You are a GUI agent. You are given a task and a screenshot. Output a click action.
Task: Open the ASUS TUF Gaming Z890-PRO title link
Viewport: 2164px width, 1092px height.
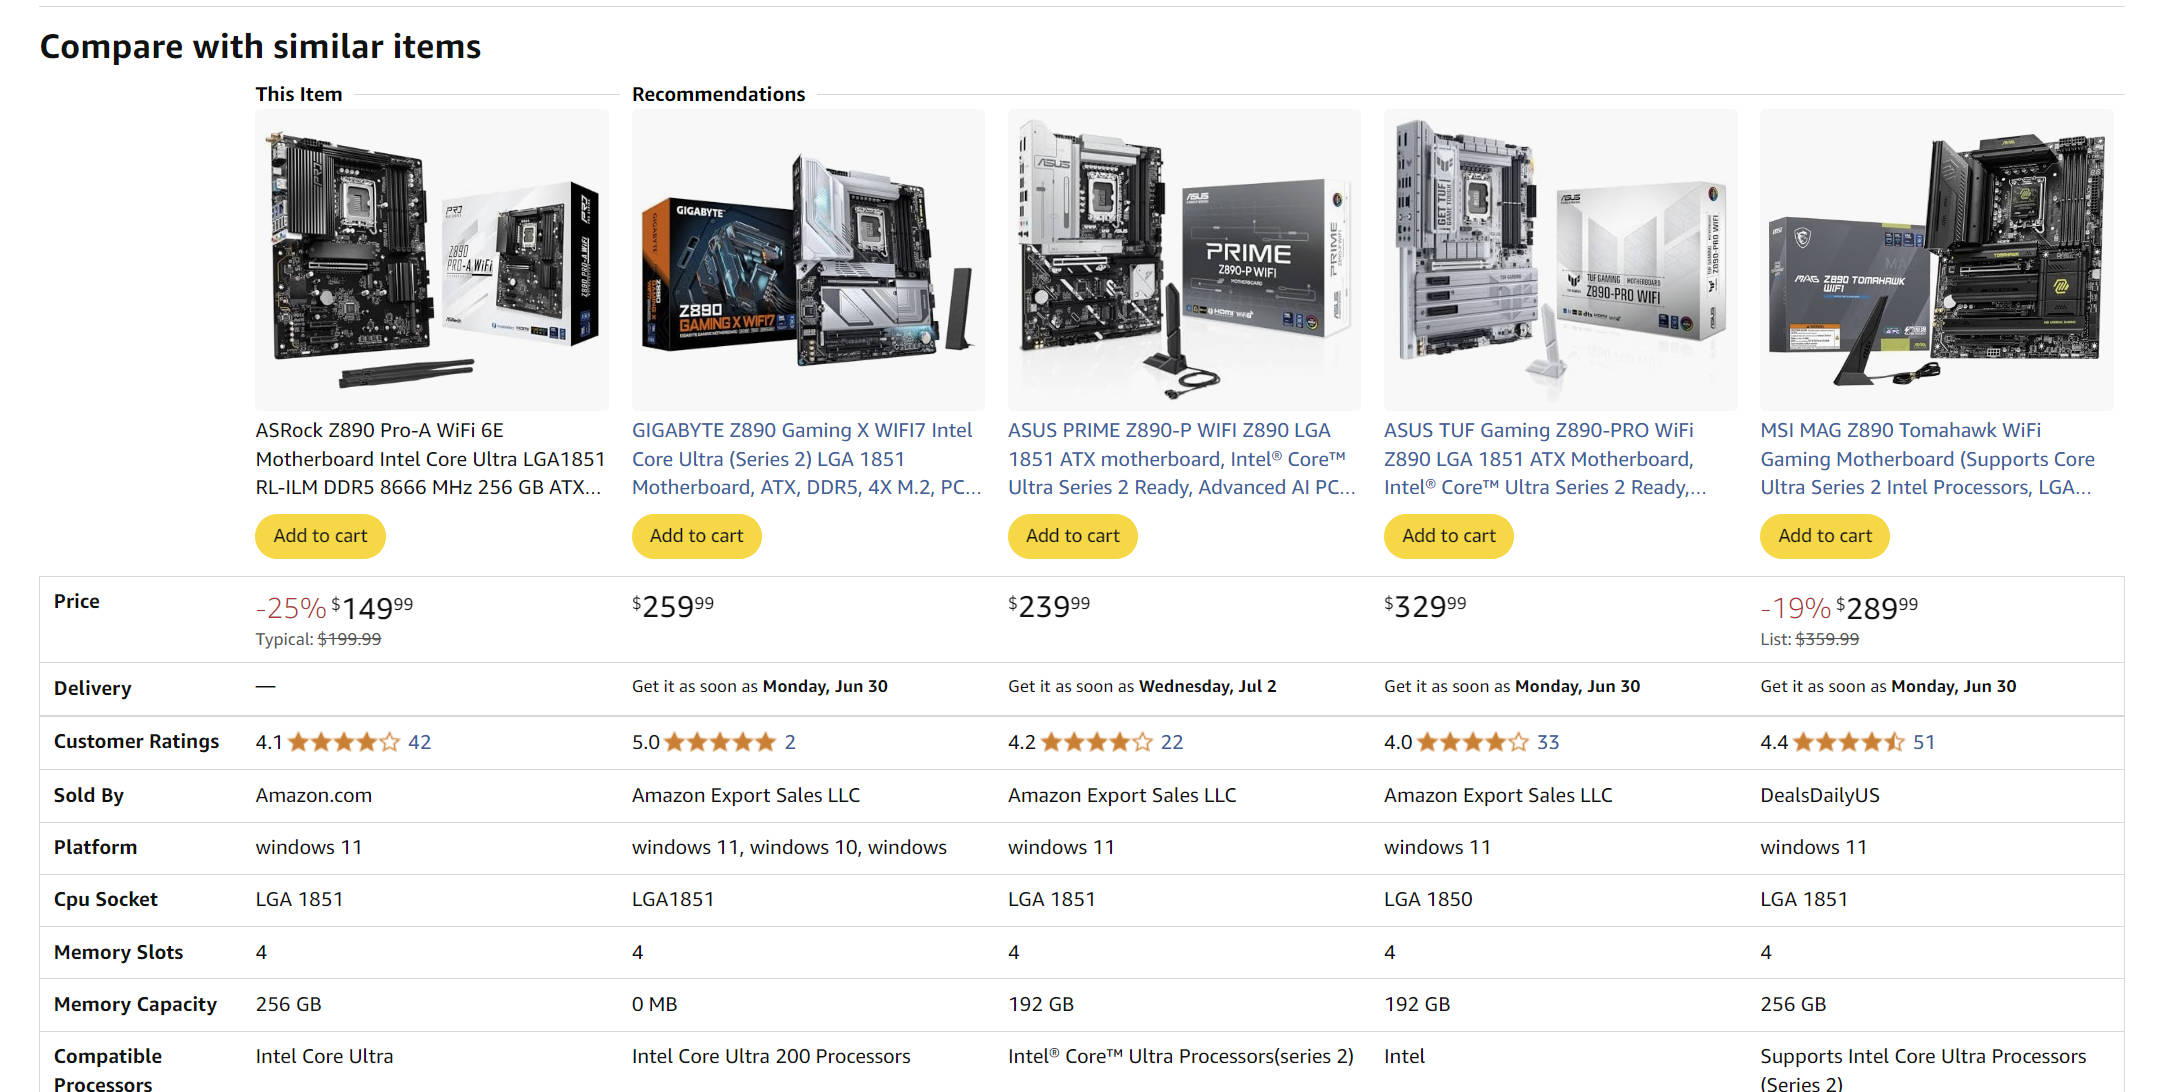1545,459
